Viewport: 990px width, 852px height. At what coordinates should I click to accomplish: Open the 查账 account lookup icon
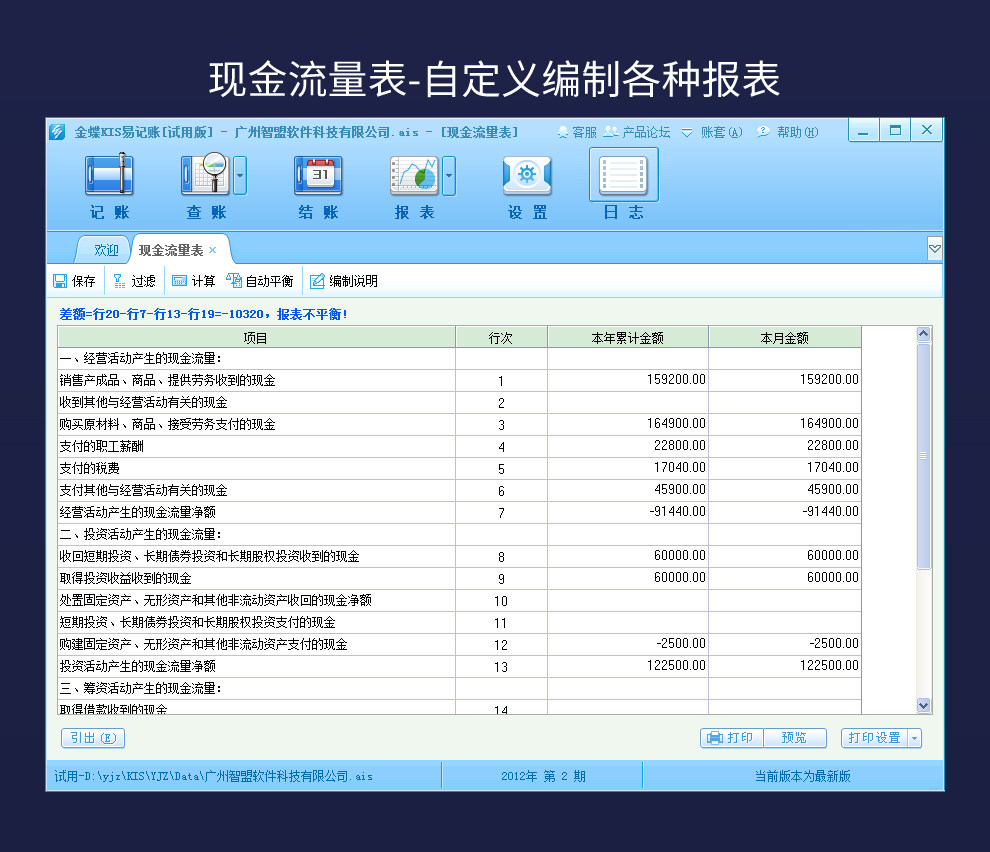click(206, 174)
